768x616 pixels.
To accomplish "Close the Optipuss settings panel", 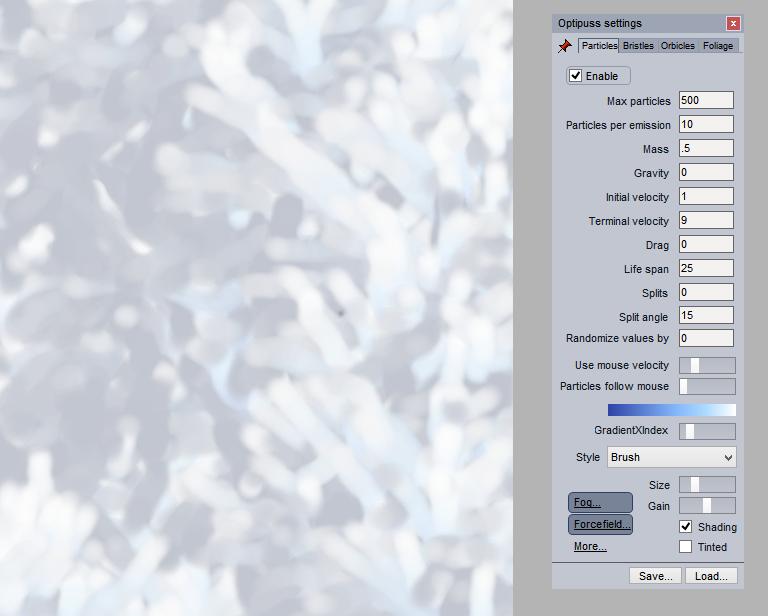I will coord(733,23).
